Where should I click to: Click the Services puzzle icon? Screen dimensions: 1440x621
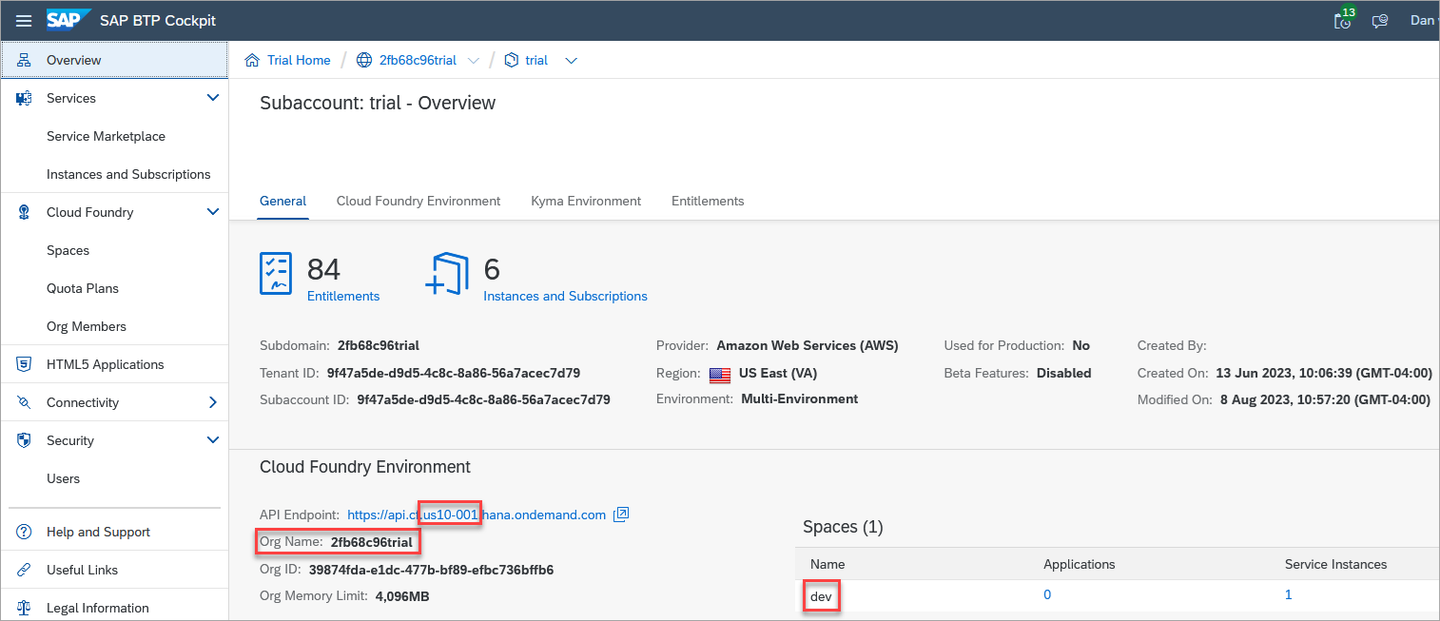coord(24,98)
